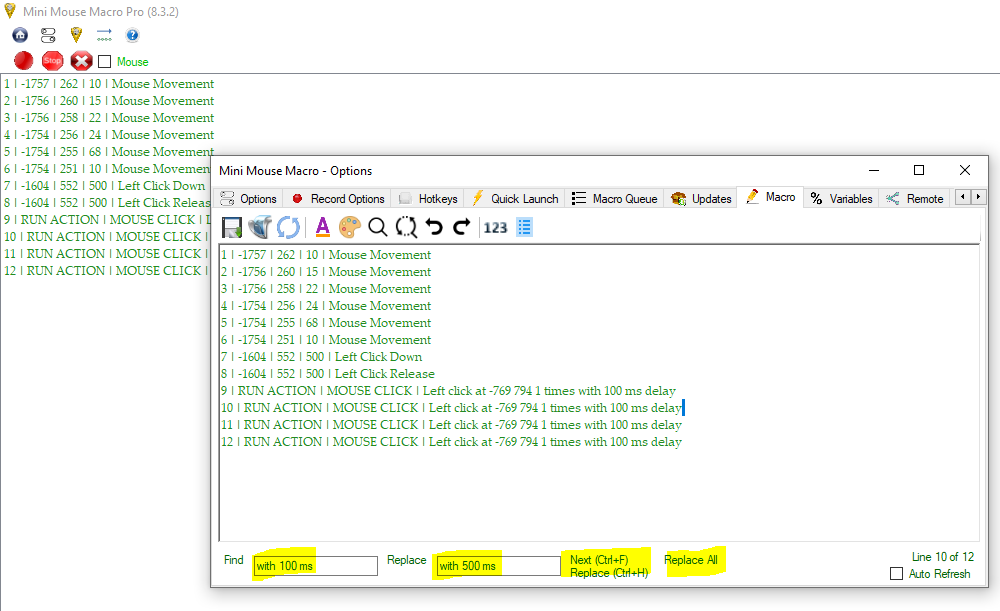
Task: Save macro with the floppy disk icon
Action: [x=232, y=227]
